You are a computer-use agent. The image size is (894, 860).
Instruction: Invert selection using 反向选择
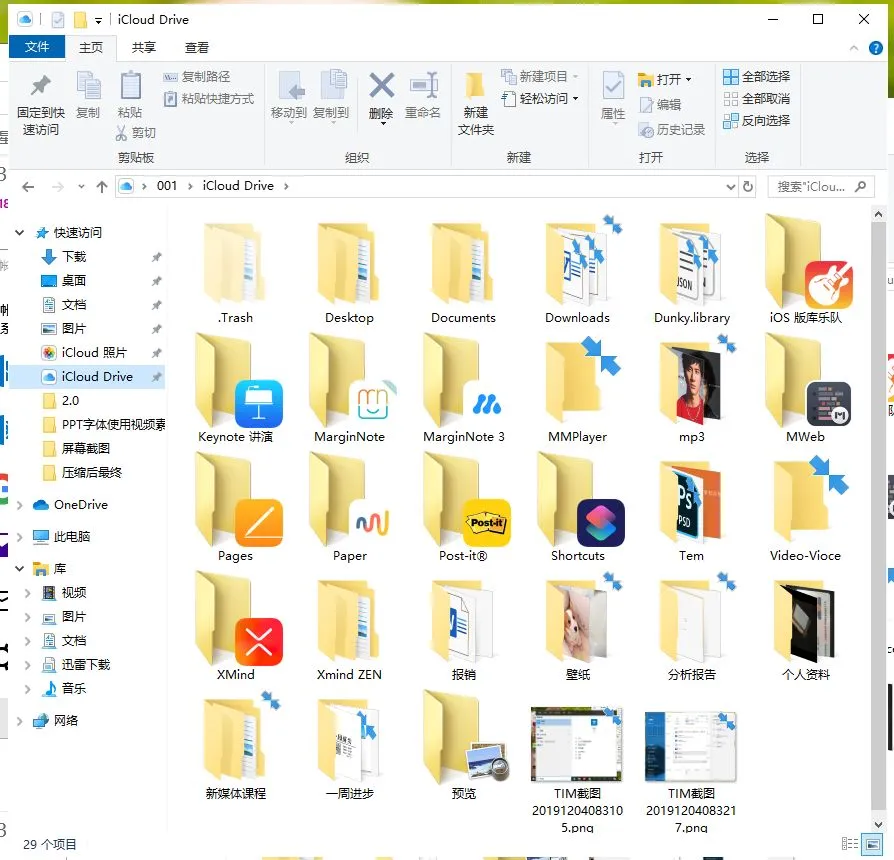coord(755,121)
